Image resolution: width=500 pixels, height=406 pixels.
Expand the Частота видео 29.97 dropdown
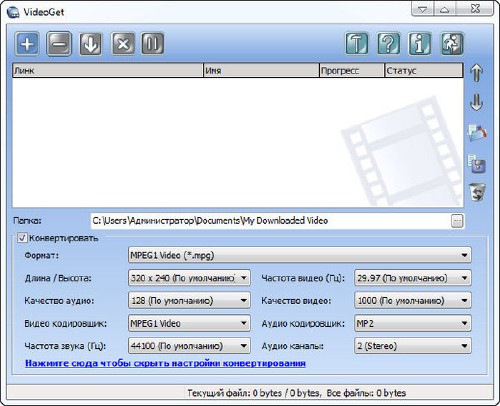point(413,278)
